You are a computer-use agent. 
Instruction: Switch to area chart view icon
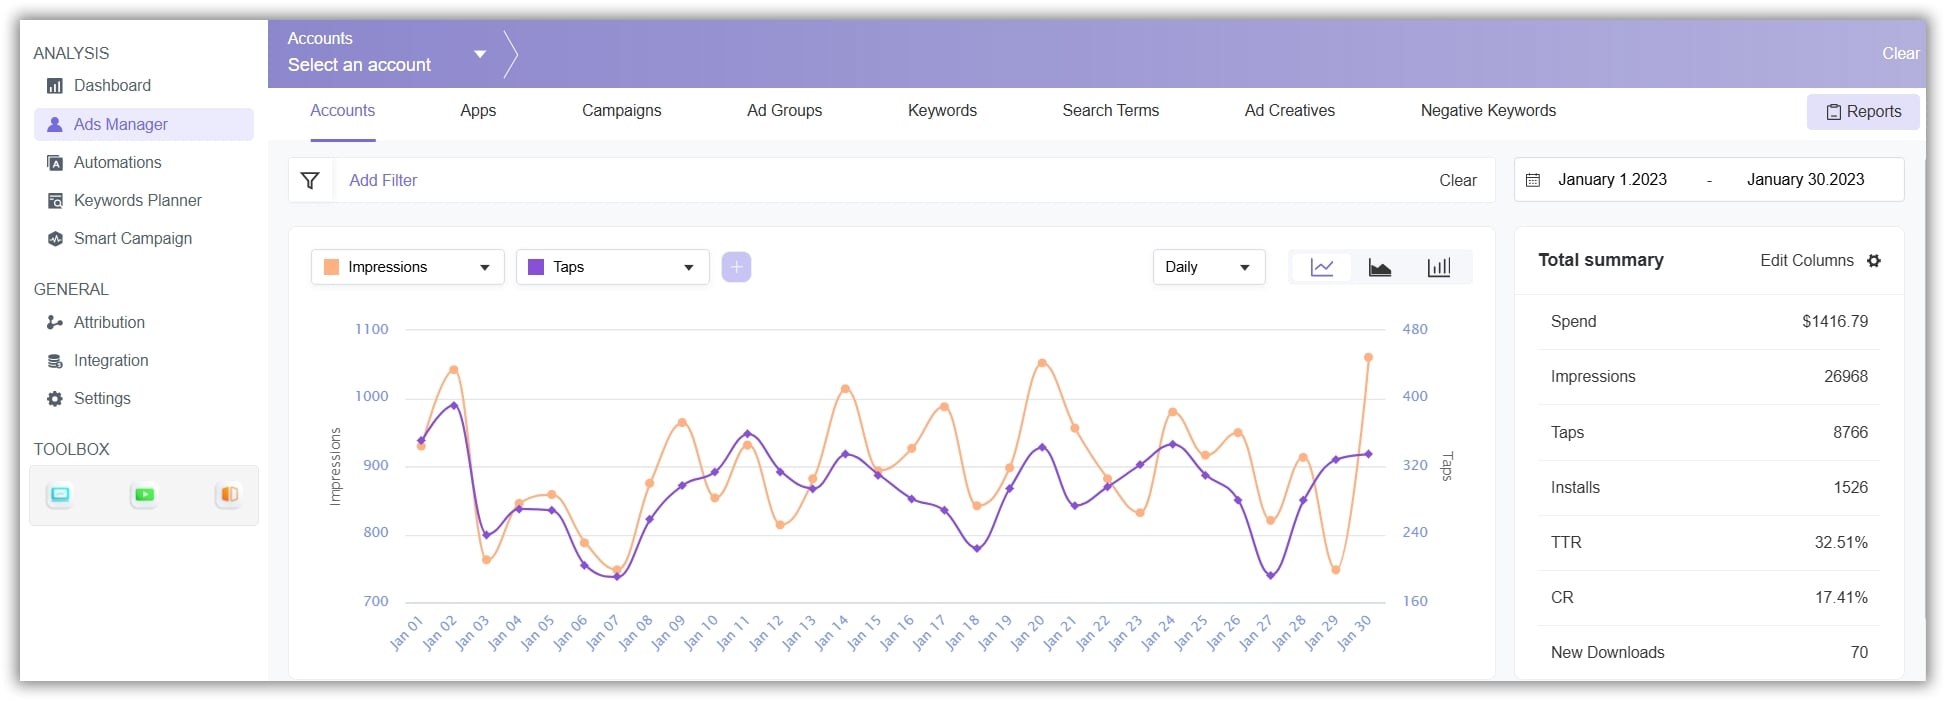point(1380,267)
